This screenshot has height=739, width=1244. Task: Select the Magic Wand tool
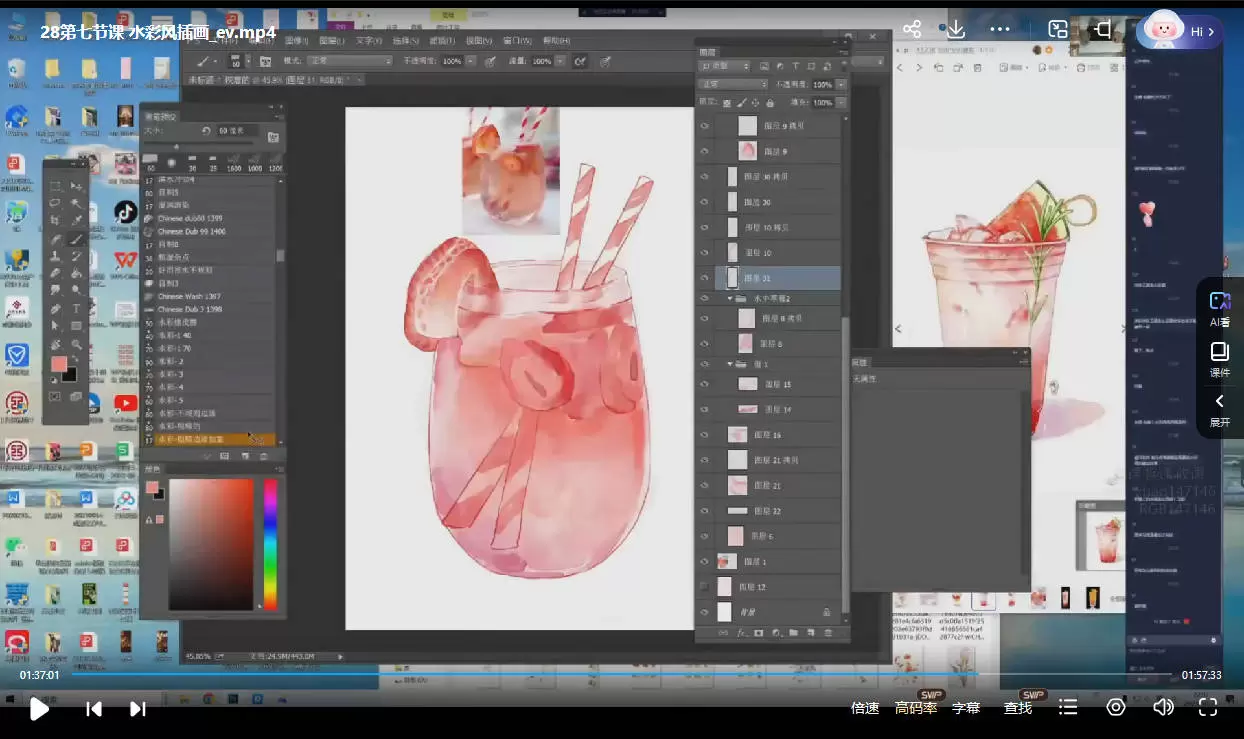[77, 203]
